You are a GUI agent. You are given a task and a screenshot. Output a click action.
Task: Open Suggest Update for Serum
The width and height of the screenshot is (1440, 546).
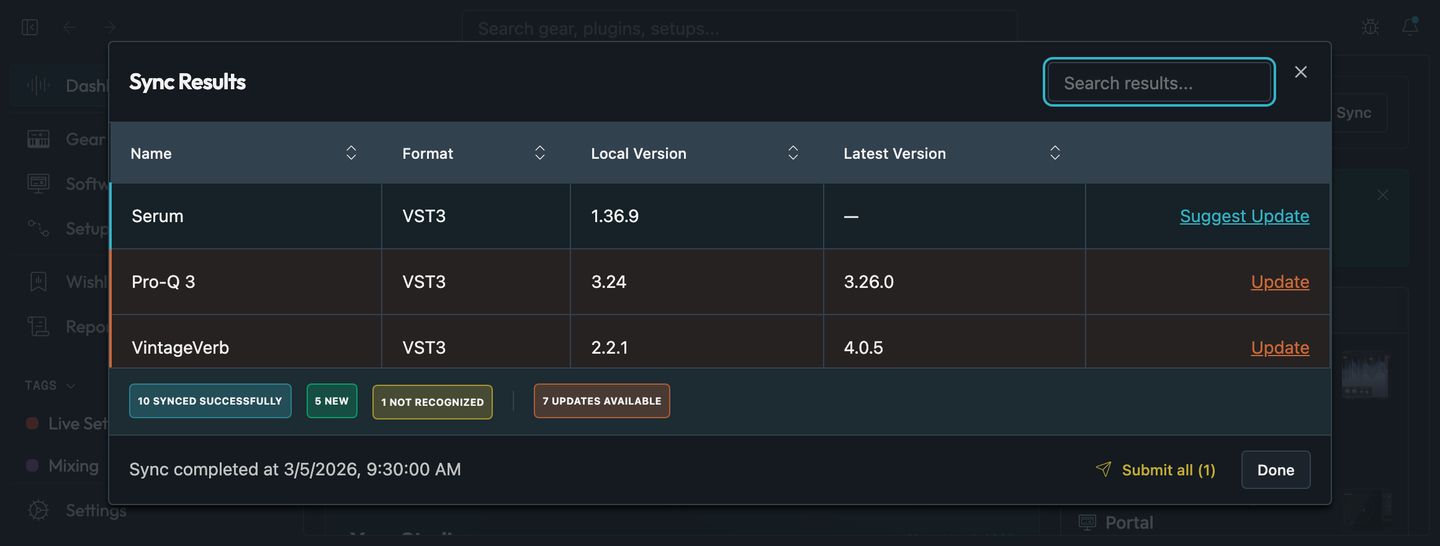1244,216
